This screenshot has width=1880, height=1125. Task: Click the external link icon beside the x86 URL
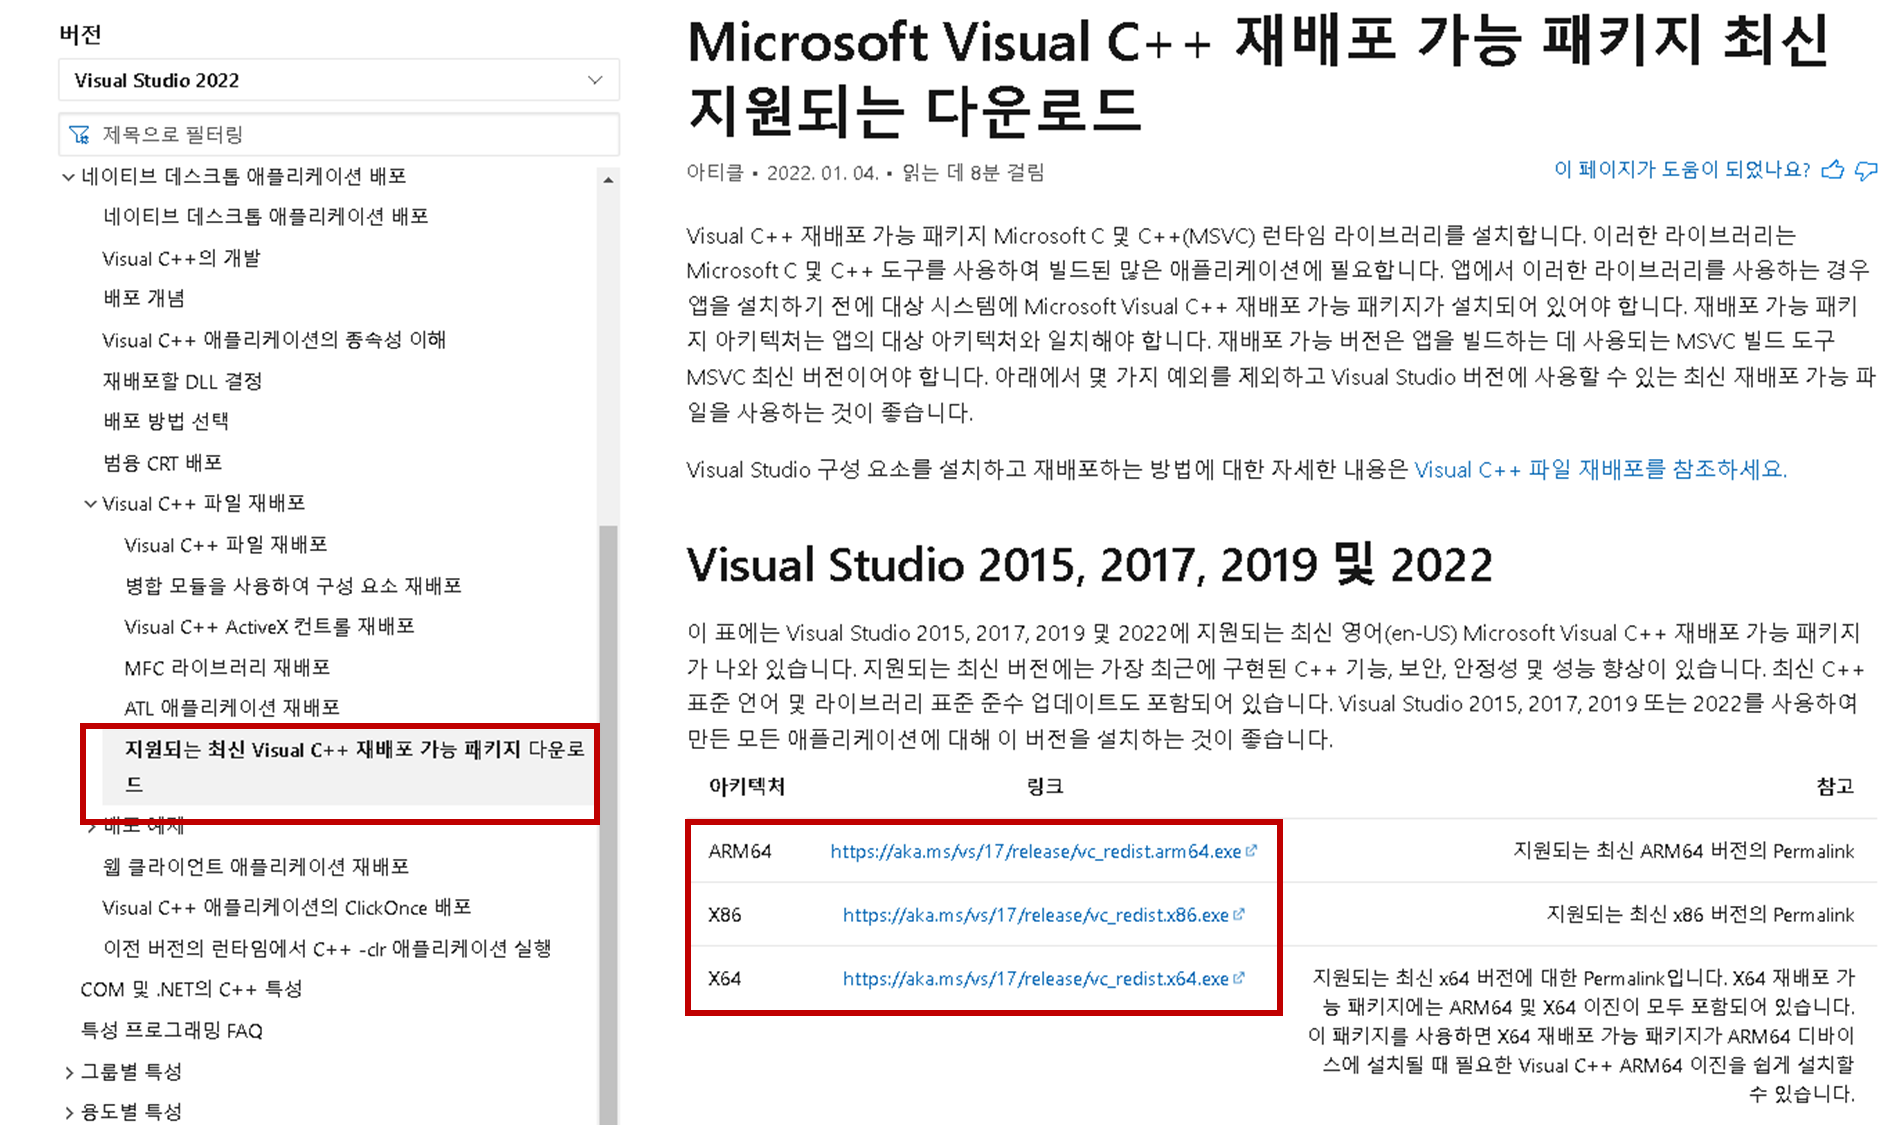[x=1240, y=915]
